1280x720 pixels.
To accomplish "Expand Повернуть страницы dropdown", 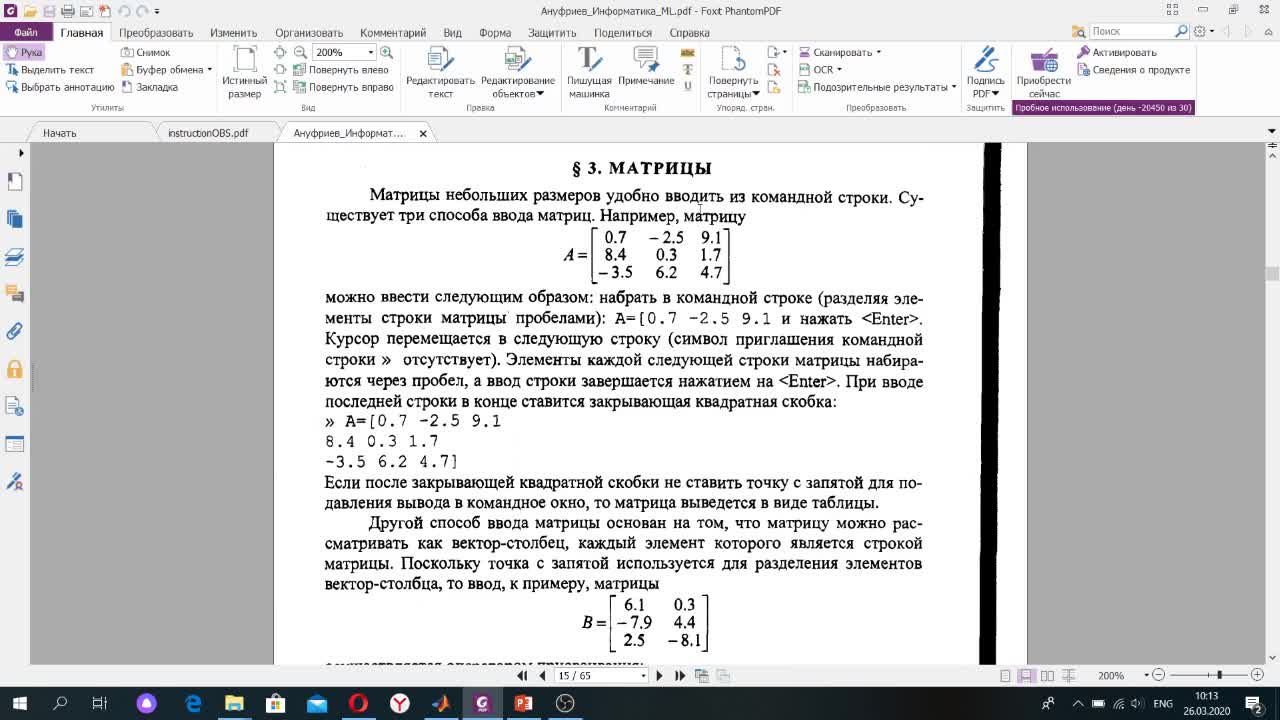I will click(756, 94).
